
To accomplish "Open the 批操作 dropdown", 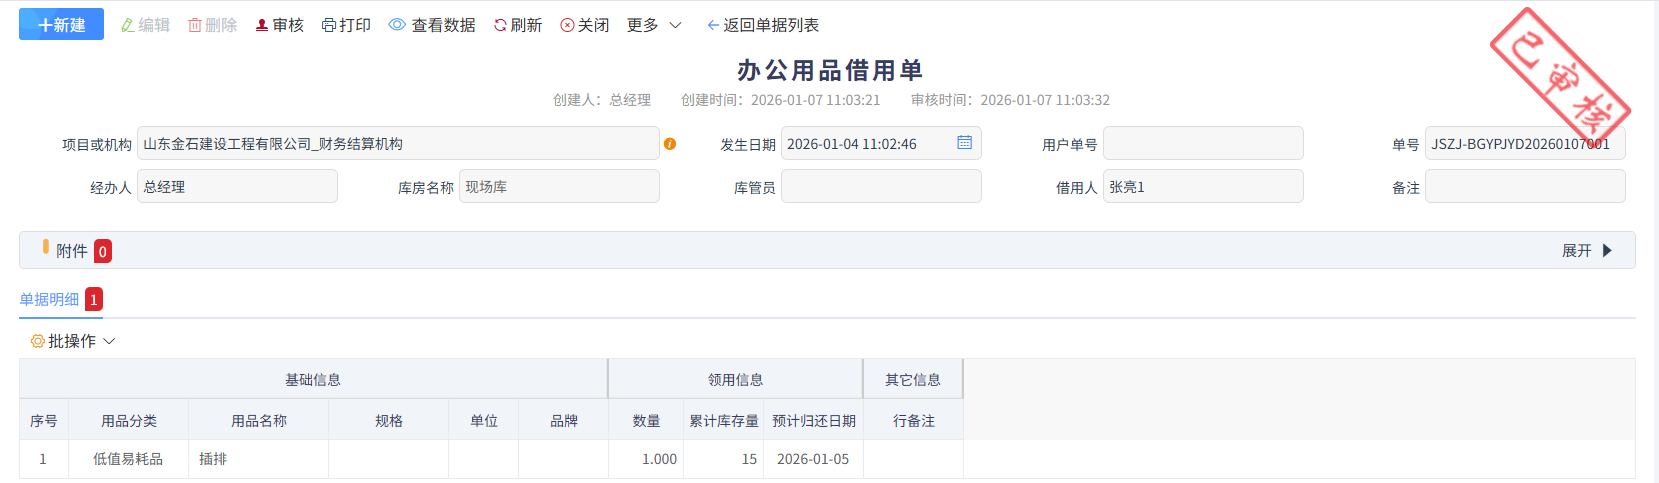I will [73, 341].
